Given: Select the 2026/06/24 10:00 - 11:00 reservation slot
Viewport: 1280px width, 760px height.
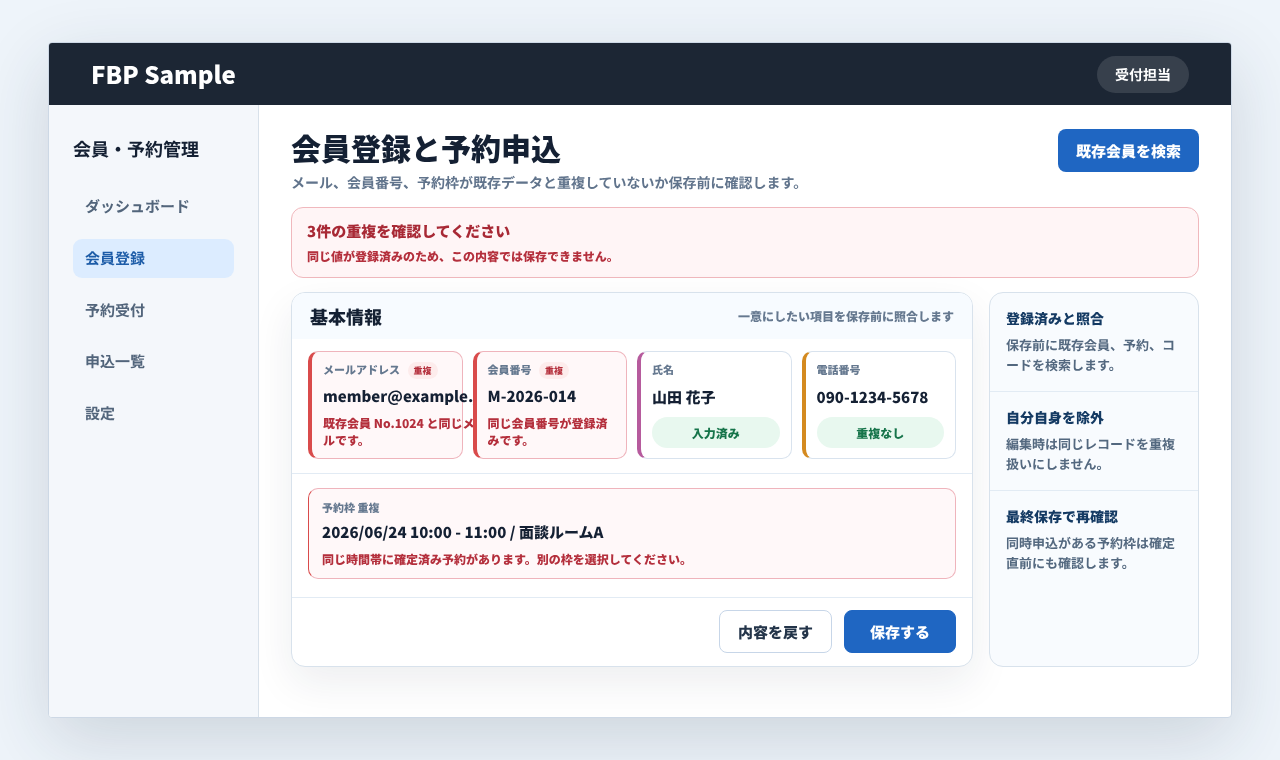Looking at the screenshot, I should (632, 533).
